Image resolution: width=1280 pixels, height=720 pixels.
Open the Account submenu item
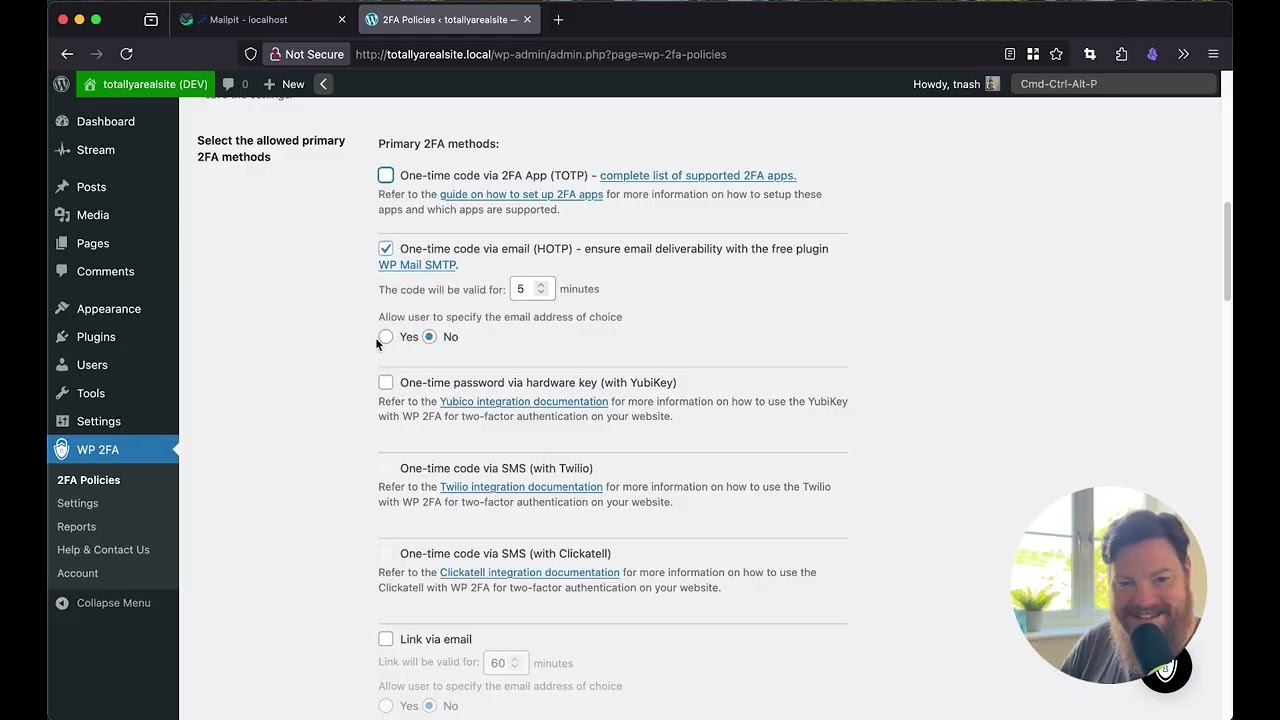point(78,573)
